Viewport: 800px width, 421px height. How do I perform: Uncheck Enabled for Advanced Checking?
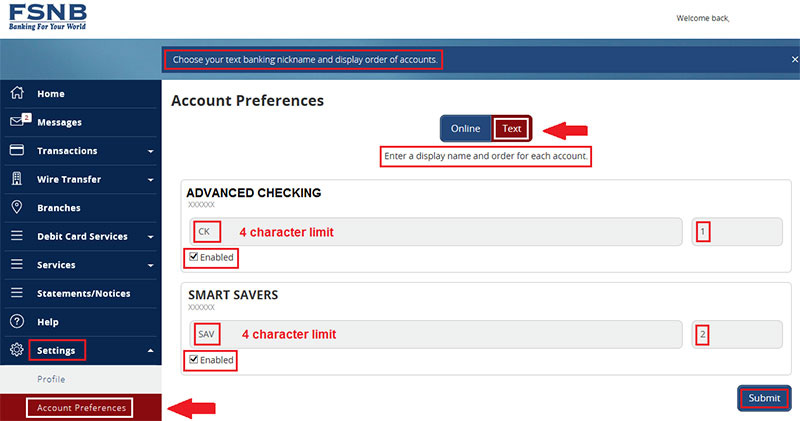tap(193, 257)
